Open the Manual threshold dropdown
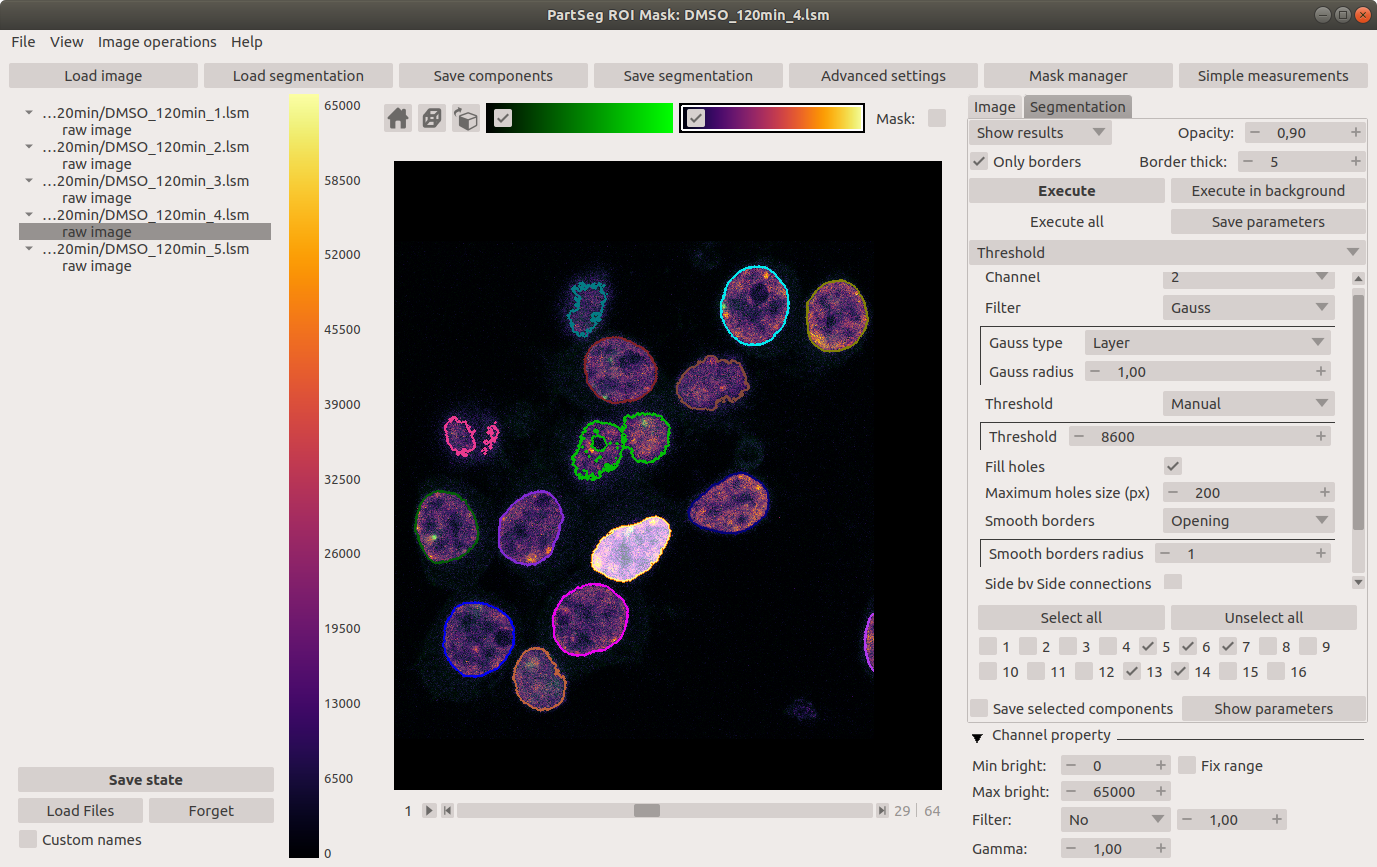This screenshot has height=867, width=1377. click(x=1248, y=404)
